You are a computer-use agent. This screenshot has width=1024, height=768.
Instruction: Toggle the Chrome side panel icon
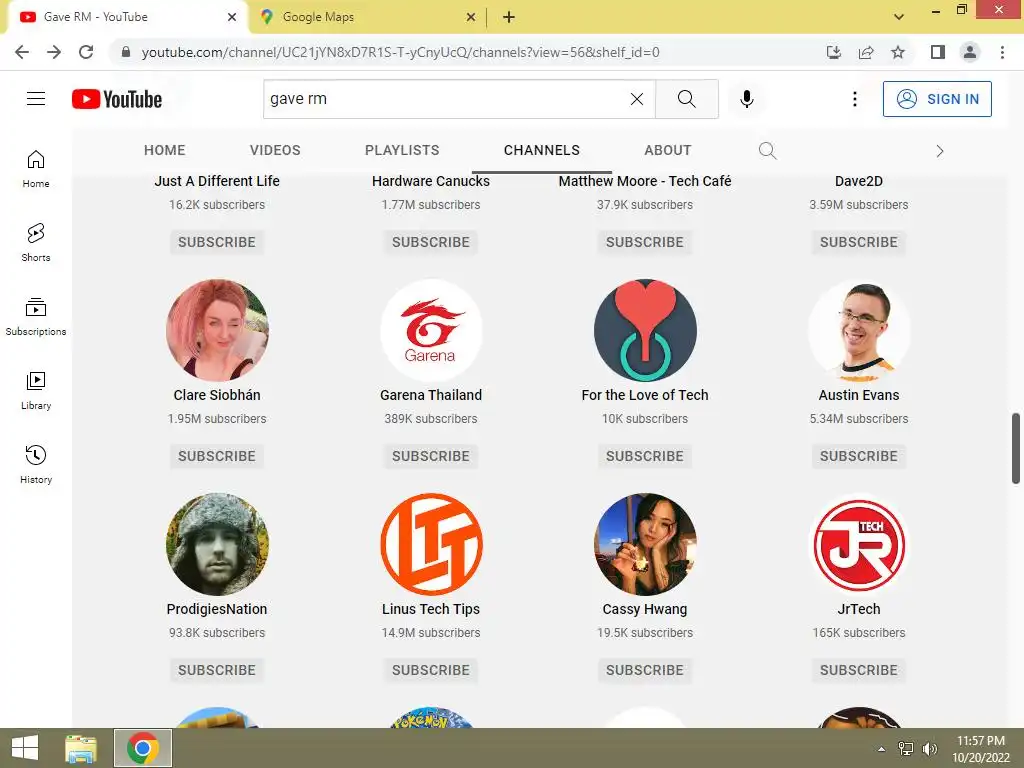(938, 52)
